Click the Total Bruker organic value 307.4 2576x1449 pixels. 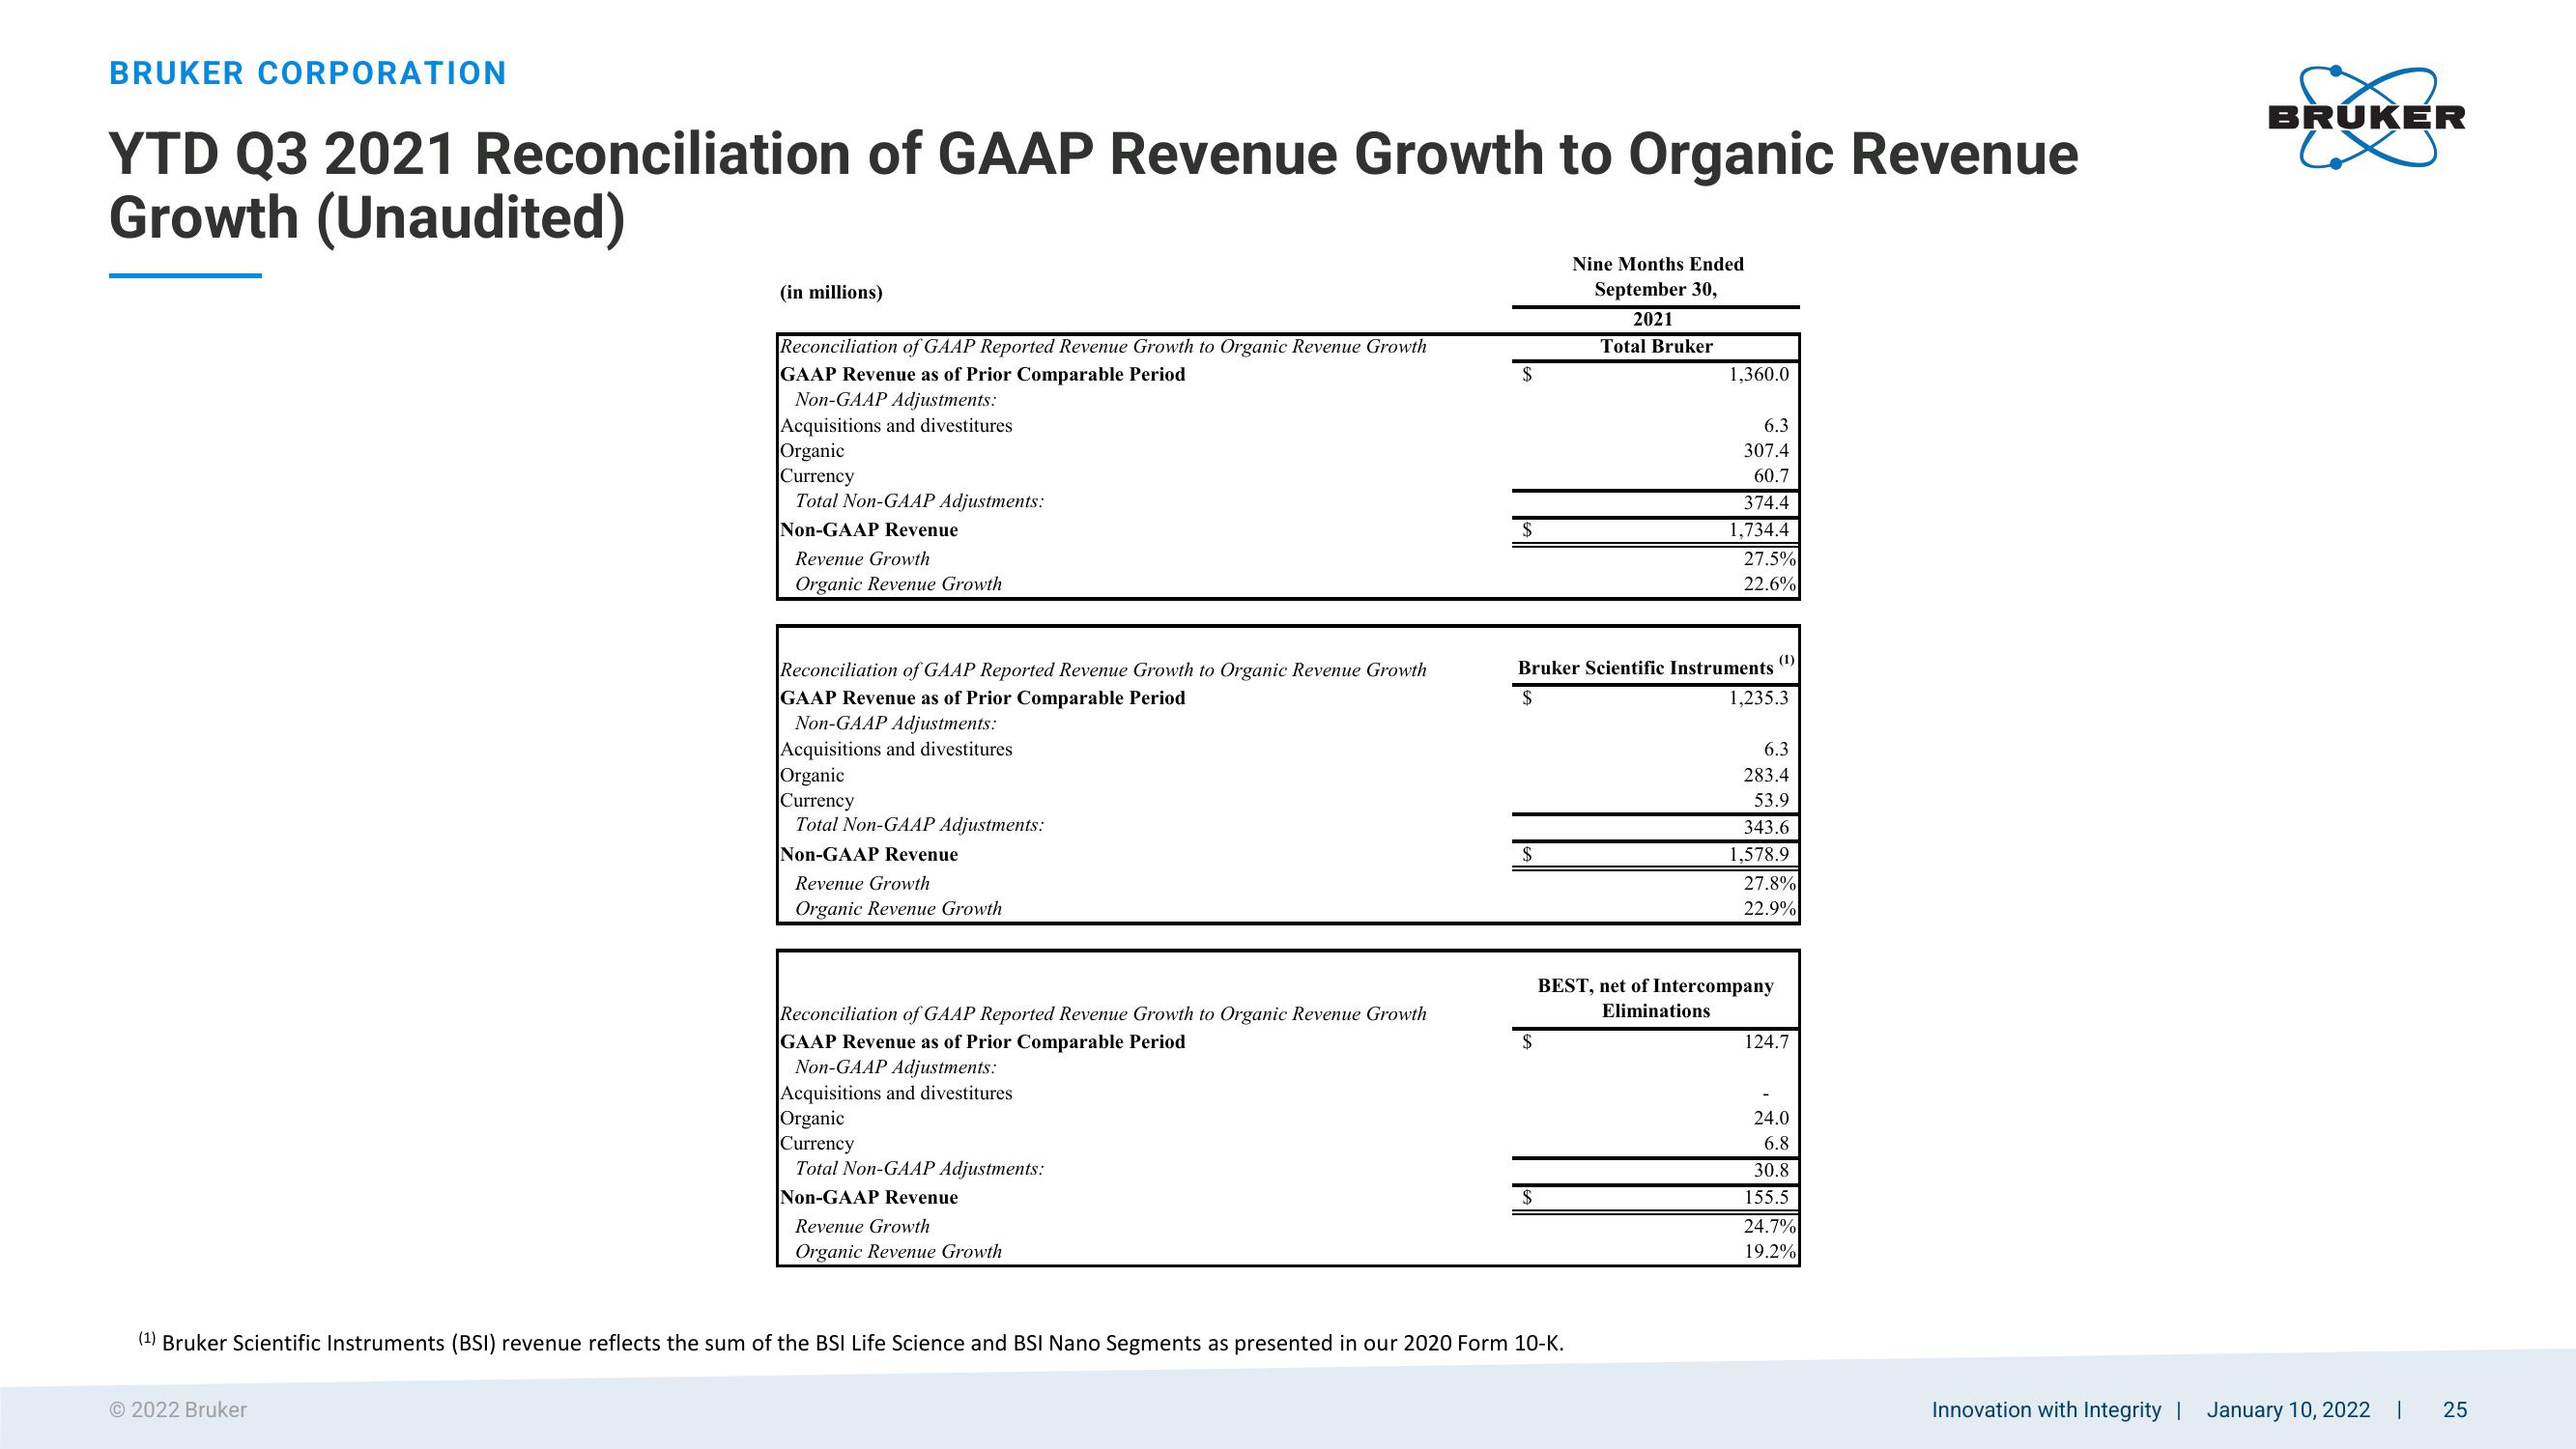pyautogui.click(x=1766, y=451)
